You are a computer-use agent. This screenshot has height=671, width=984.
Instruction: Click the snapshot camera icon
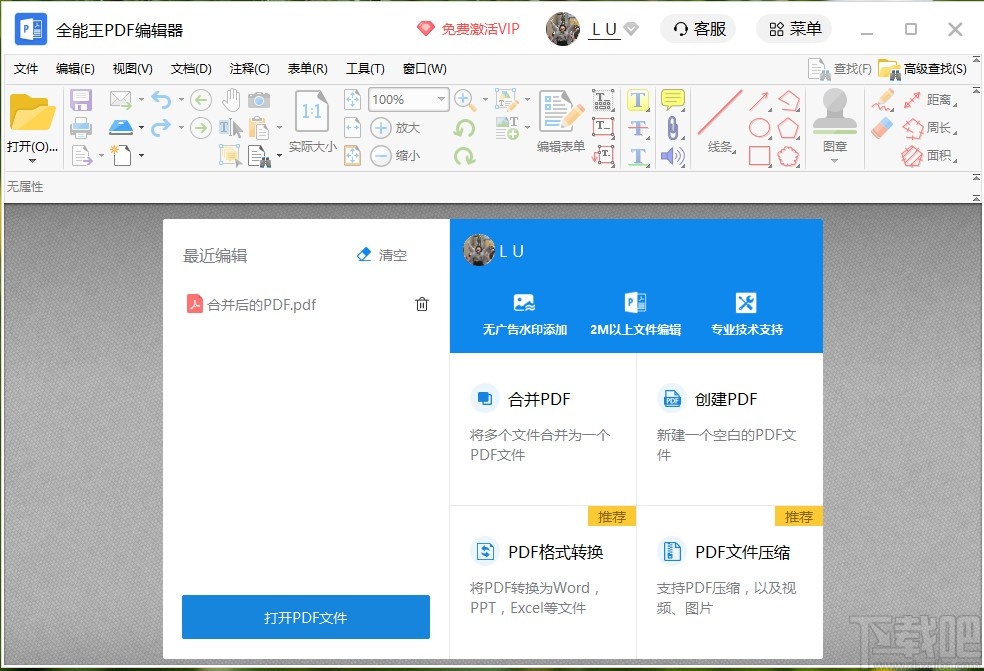click(x=259, y=99)
